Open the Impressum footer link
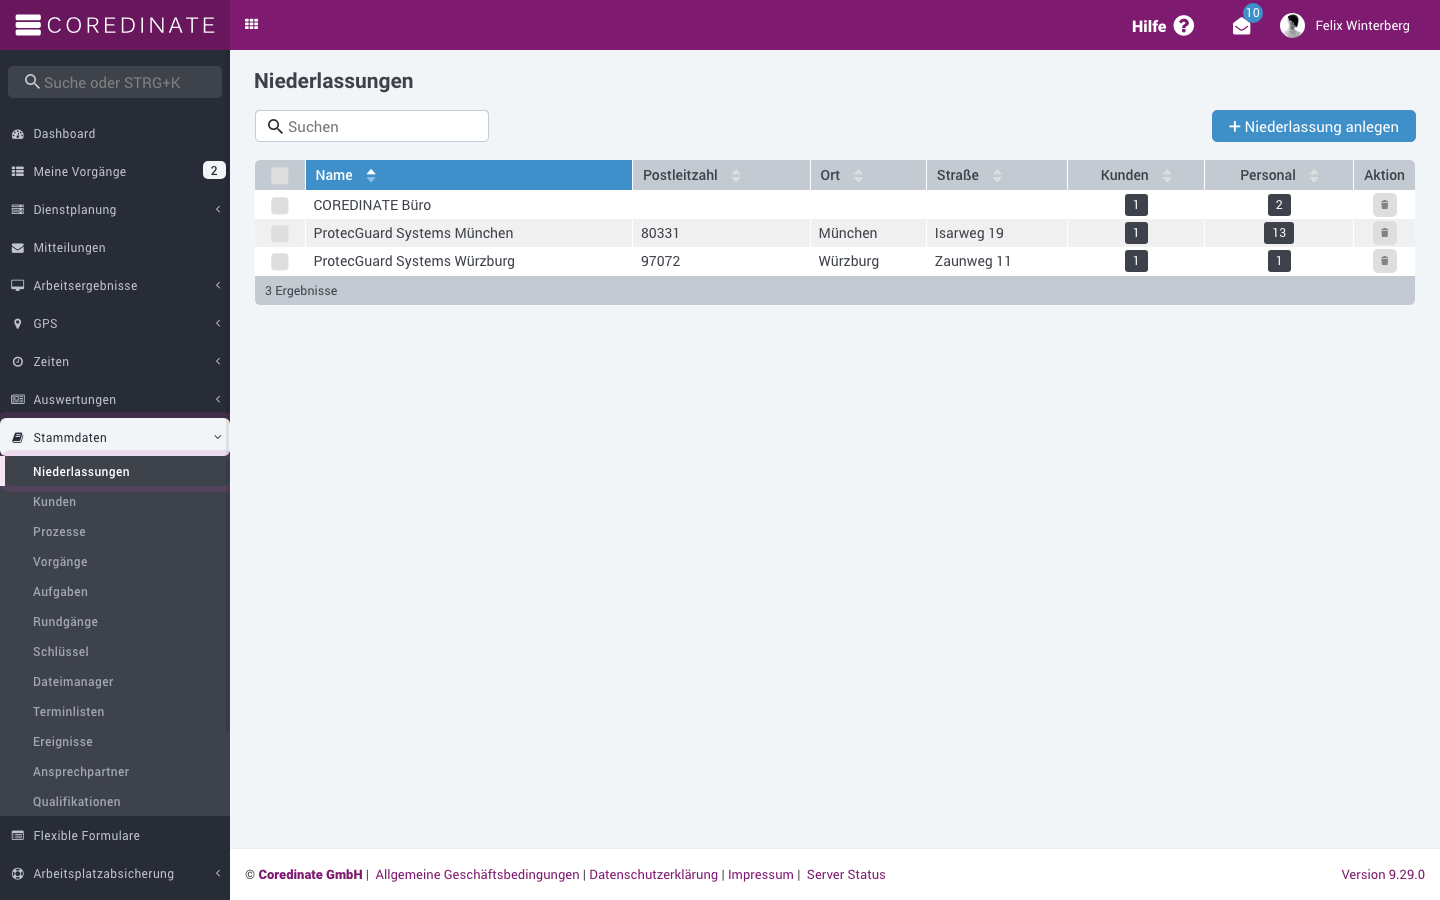Image resolution: width=1440 pixels, height=900 pixels. (760, 875)
